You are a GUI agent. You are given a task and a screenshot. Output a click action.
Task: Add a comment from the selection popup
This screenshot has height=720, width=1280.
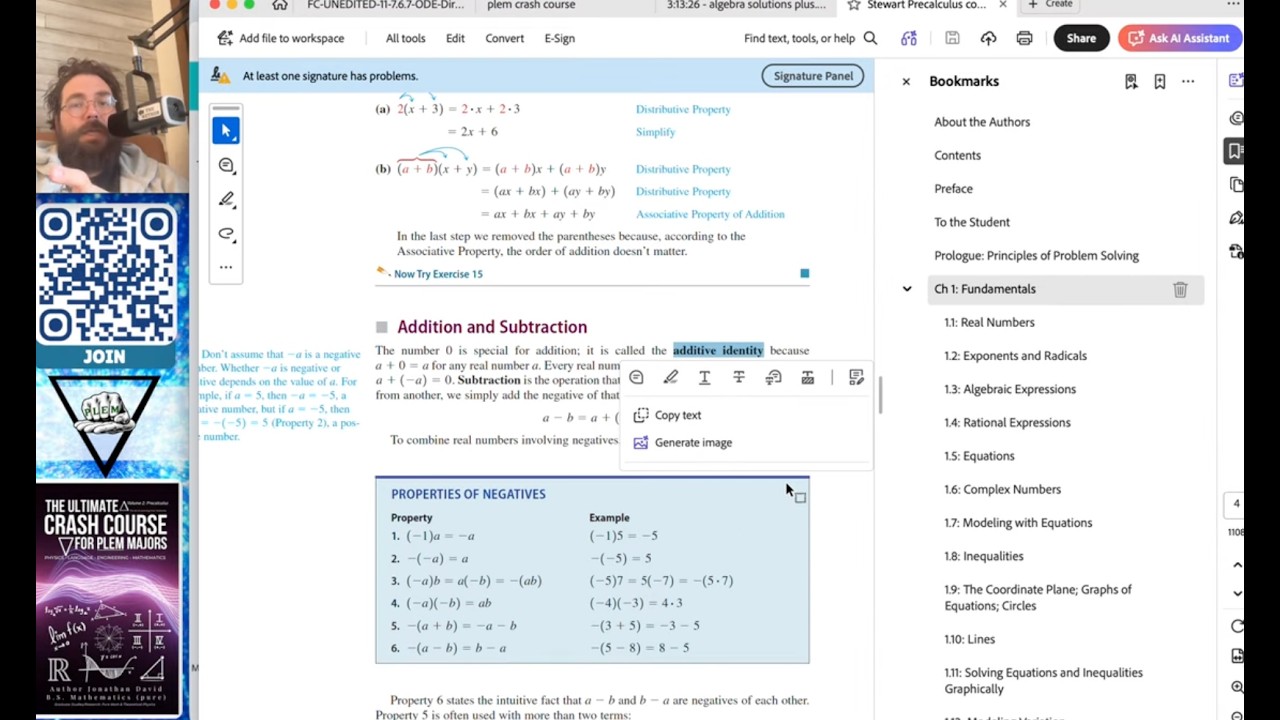tap(636, 377)
